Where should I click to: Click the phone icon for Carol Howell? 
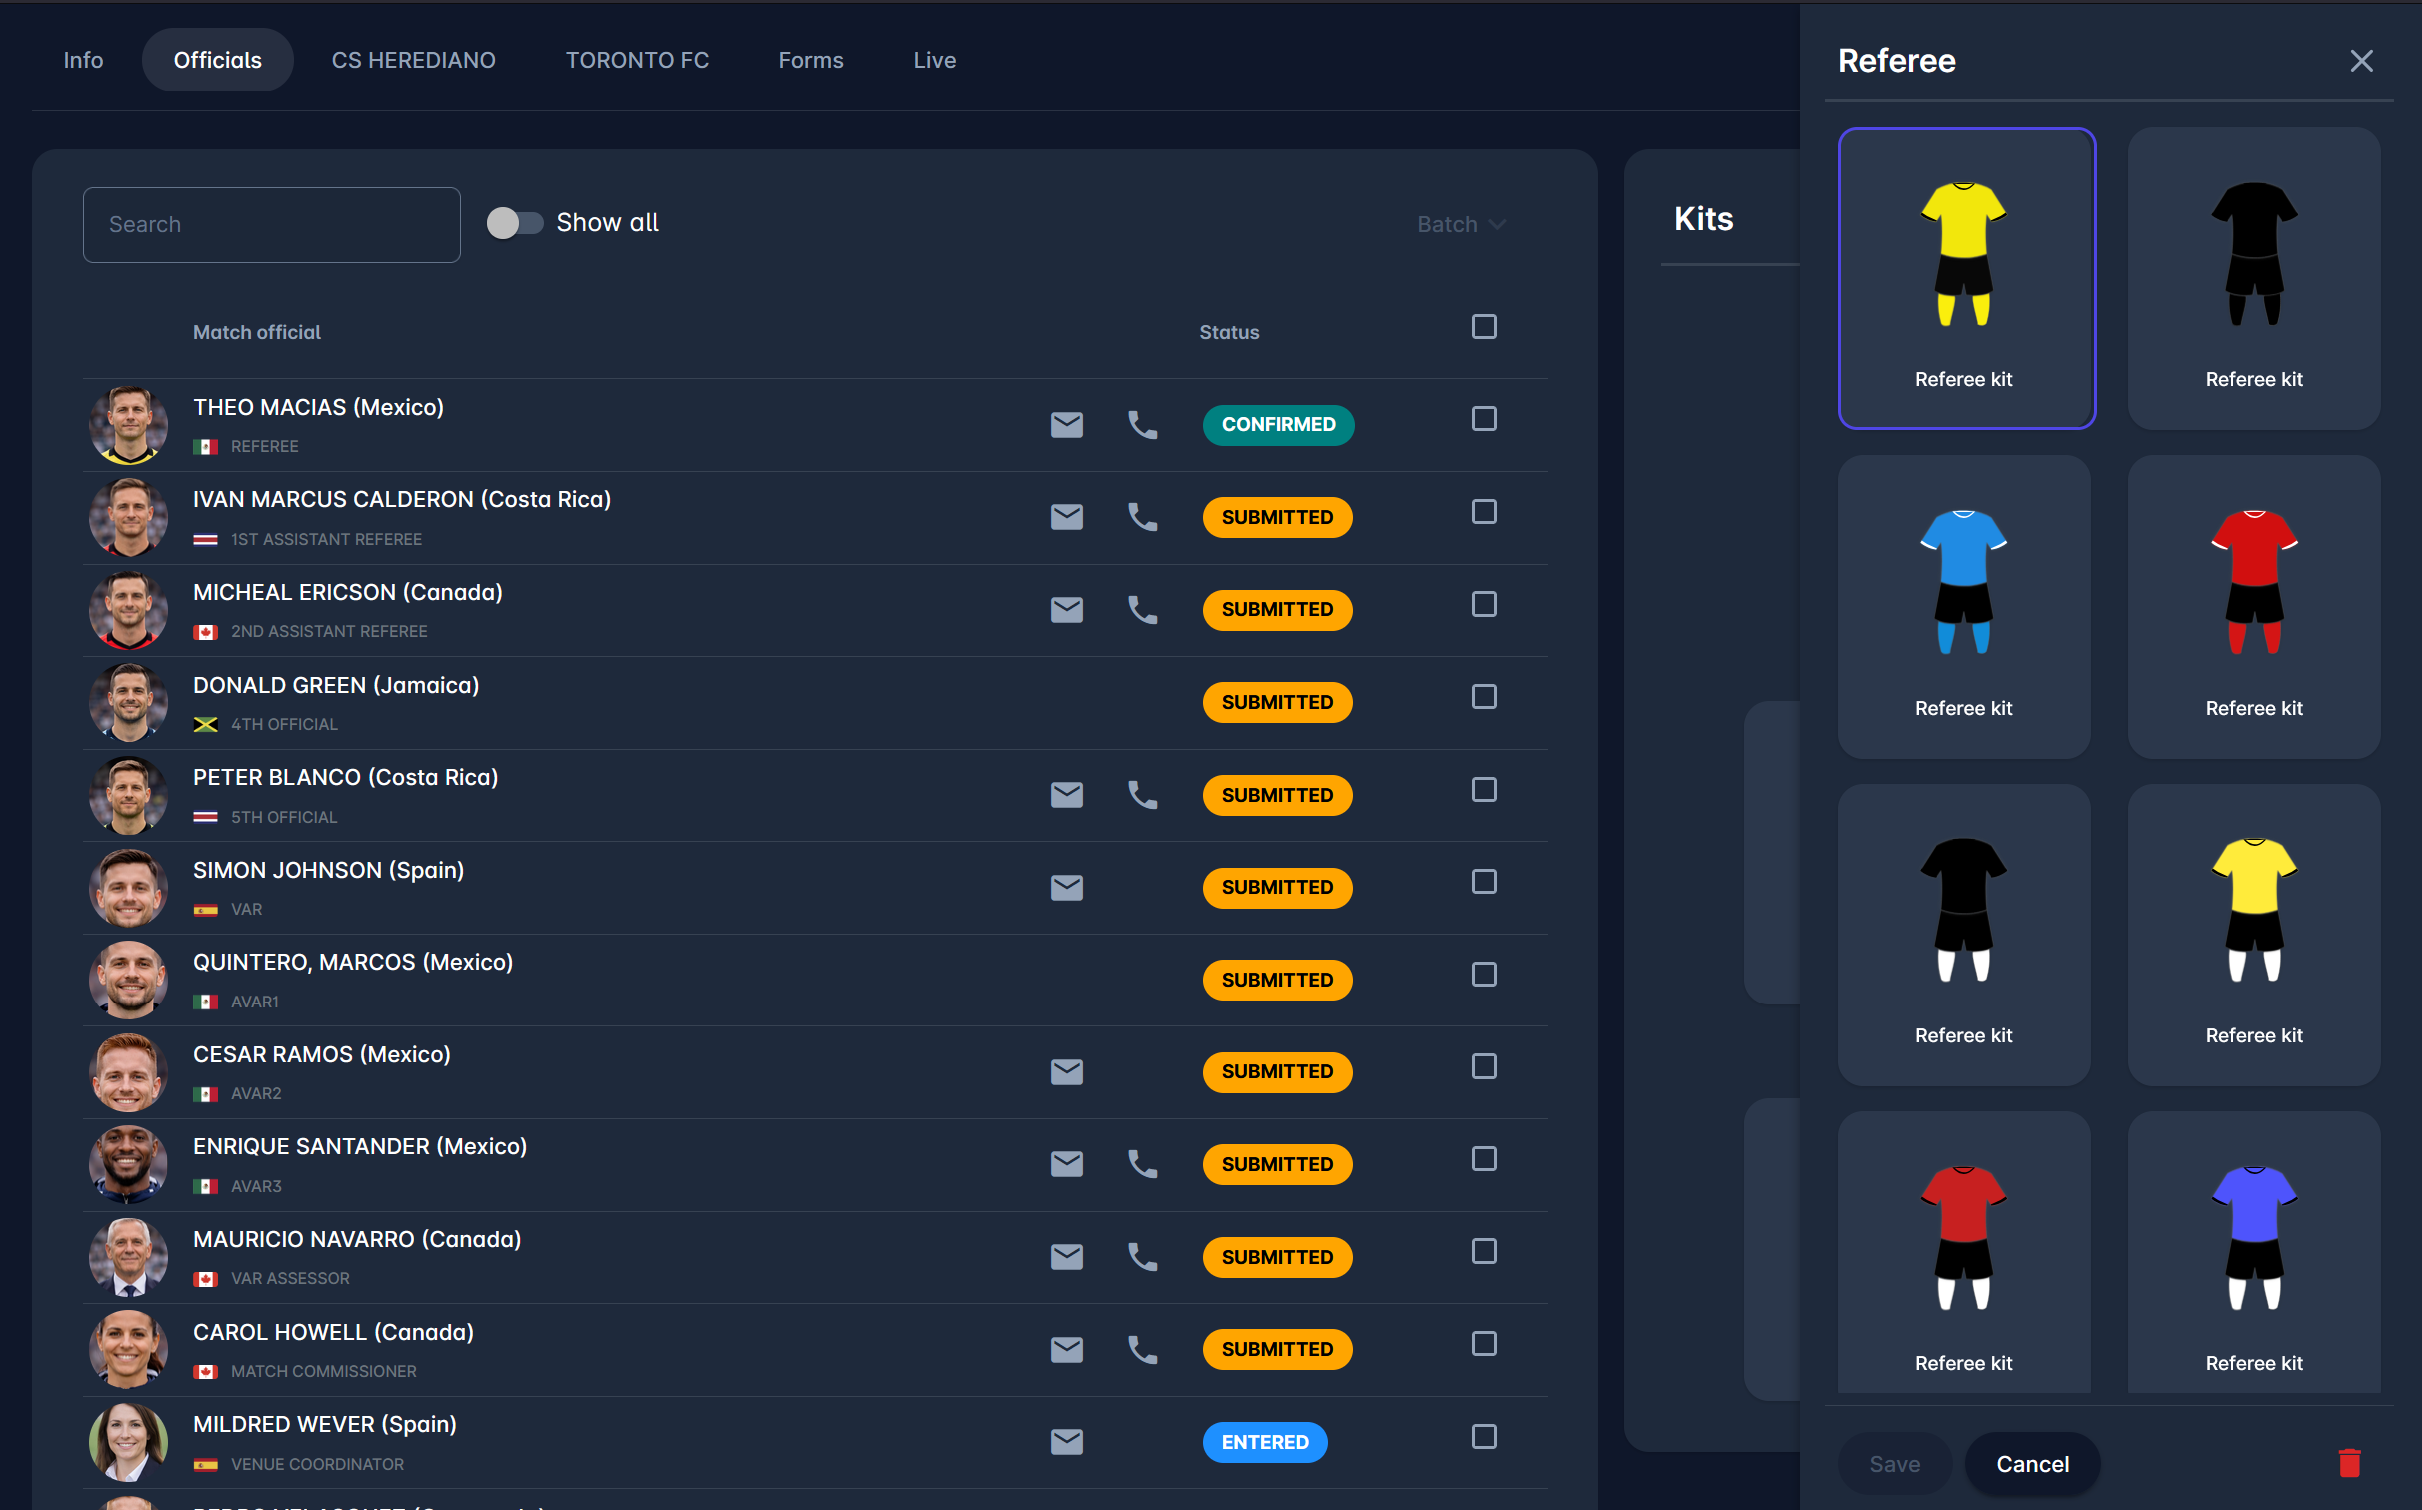coord(1142,1349)
